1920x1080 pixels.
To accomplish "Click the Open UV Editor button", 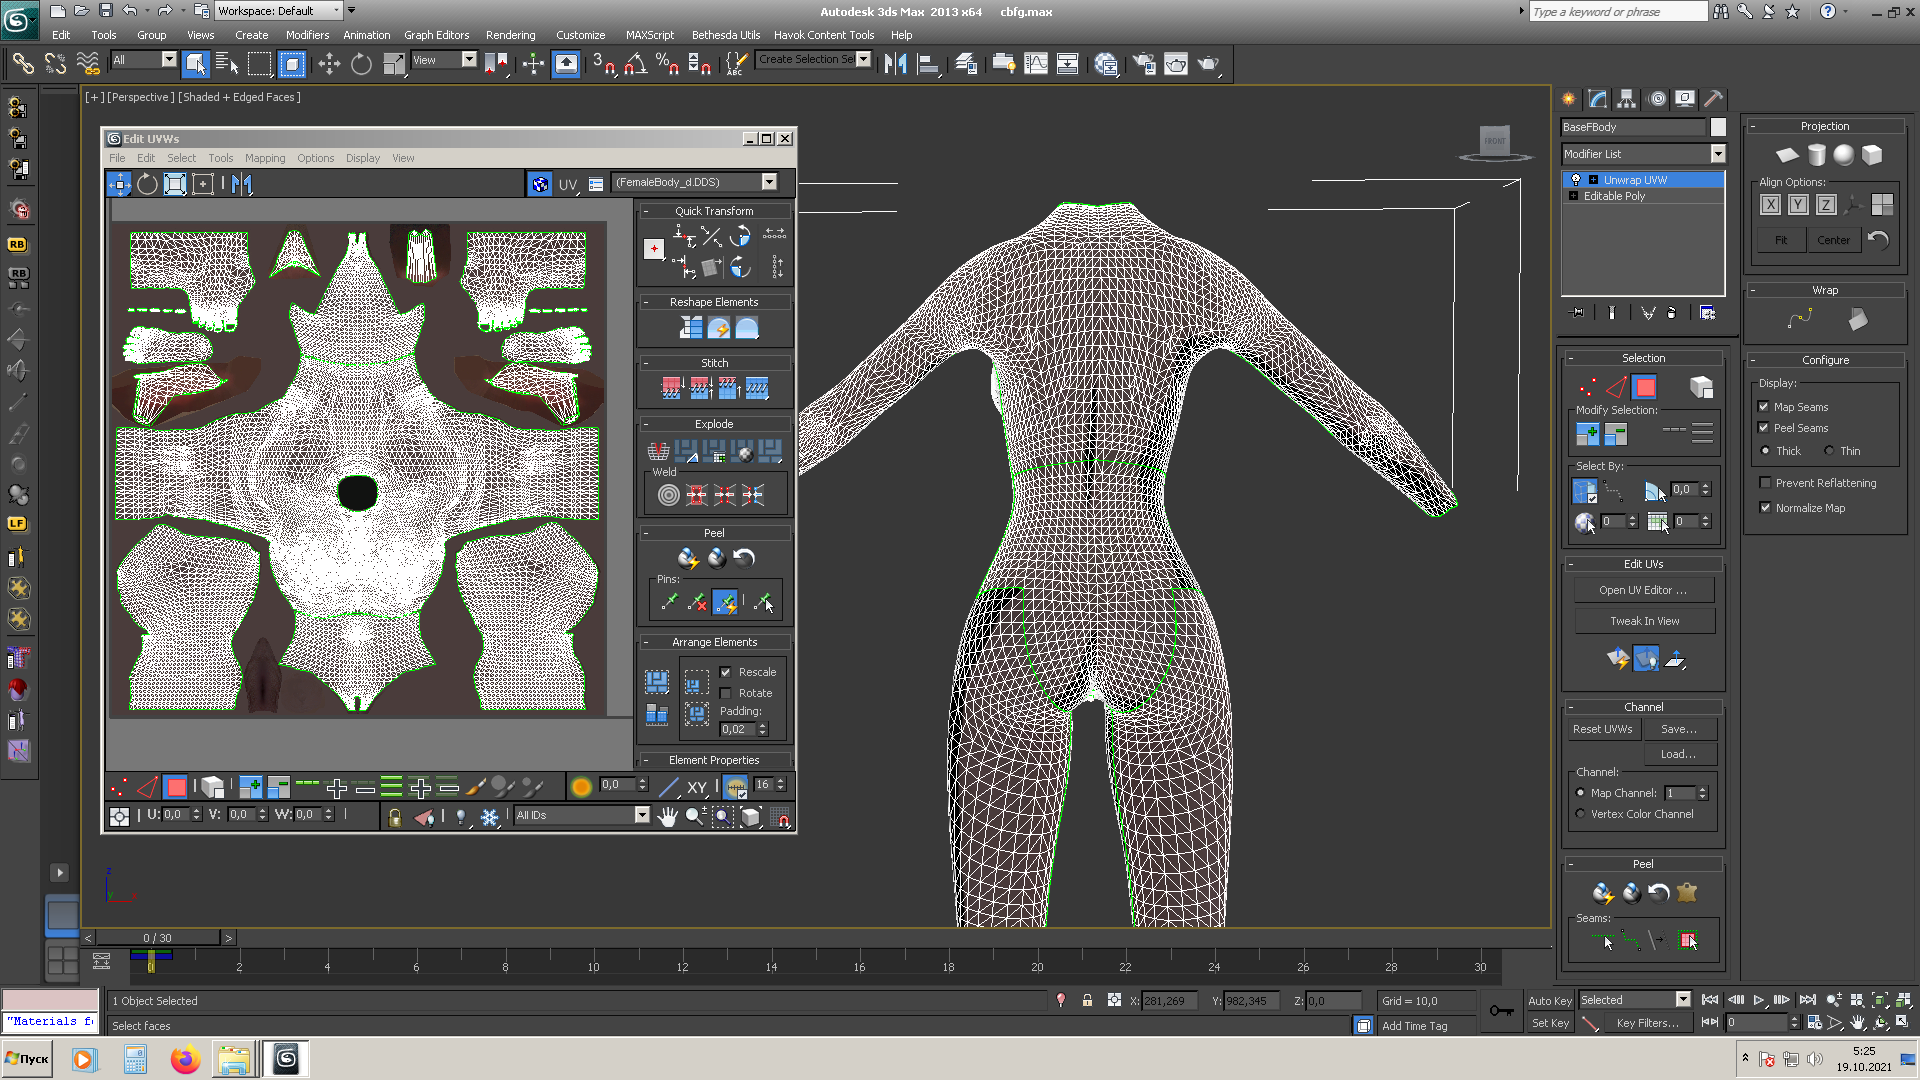I will pyautogui.click(x=1643, y=590).
